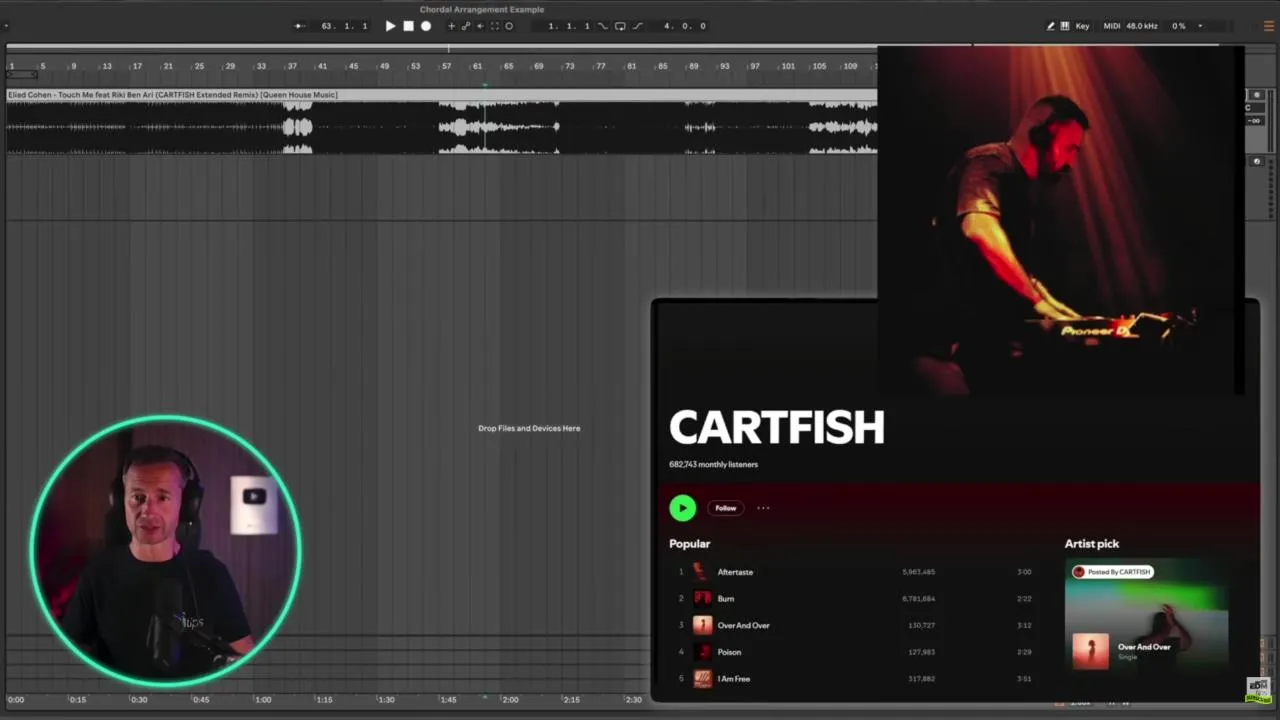Arm the Arrangement Record button
The height and width of the screenshot is (720, 1280).
[426, 26]
